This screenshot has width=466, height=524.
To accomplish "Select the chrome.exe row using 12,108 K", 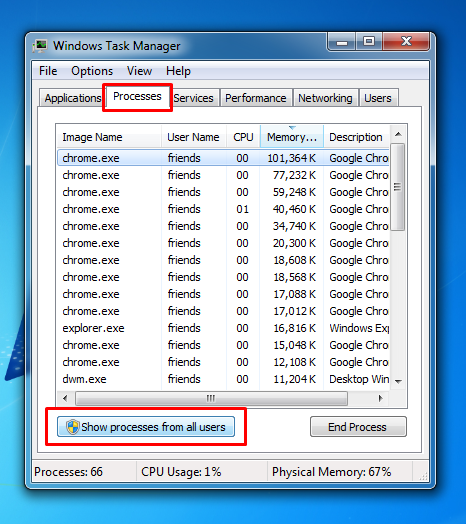I will pos(223,362).
